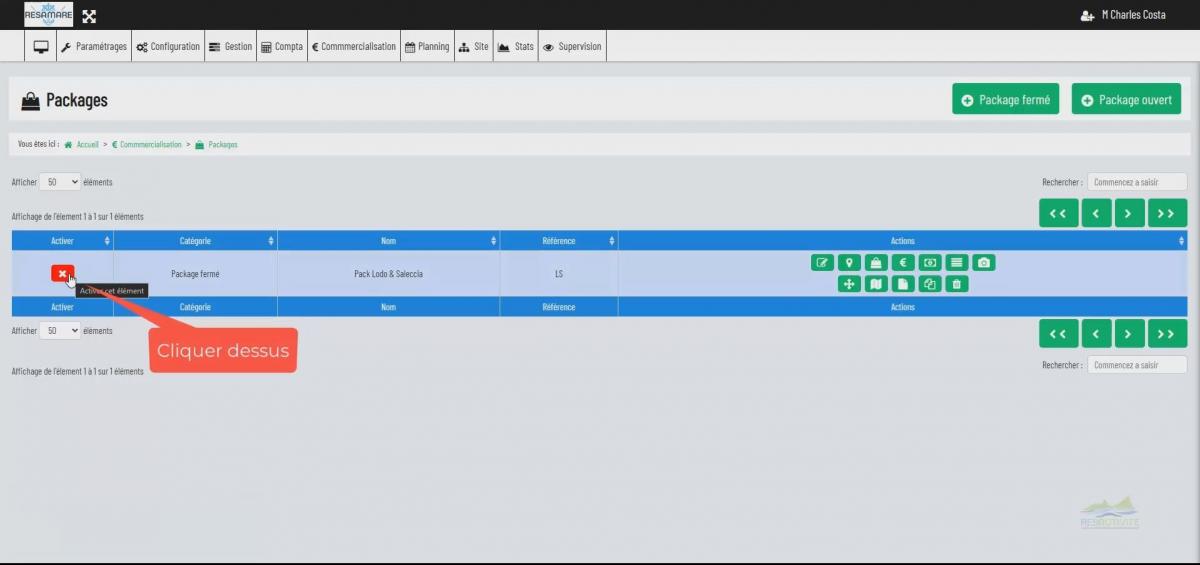Go to last page using top >> button

pyautogui.click(x=1167, y=213)
